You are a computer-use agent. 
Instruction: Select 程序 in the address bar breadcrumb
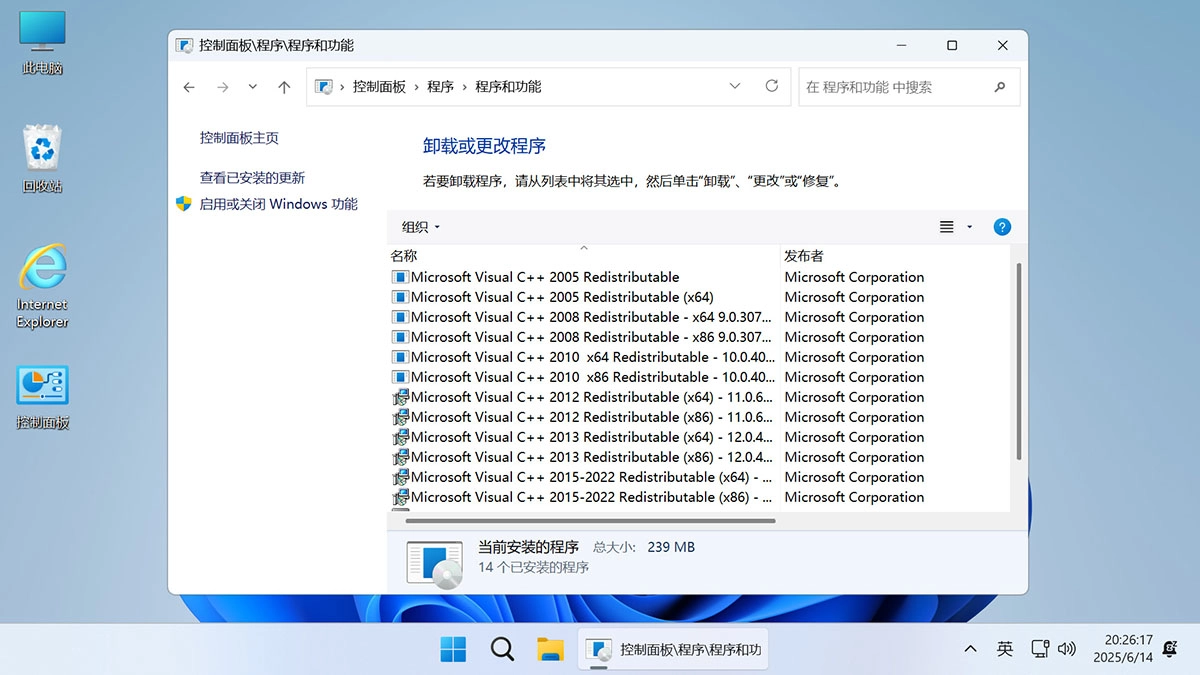point(441,87)
